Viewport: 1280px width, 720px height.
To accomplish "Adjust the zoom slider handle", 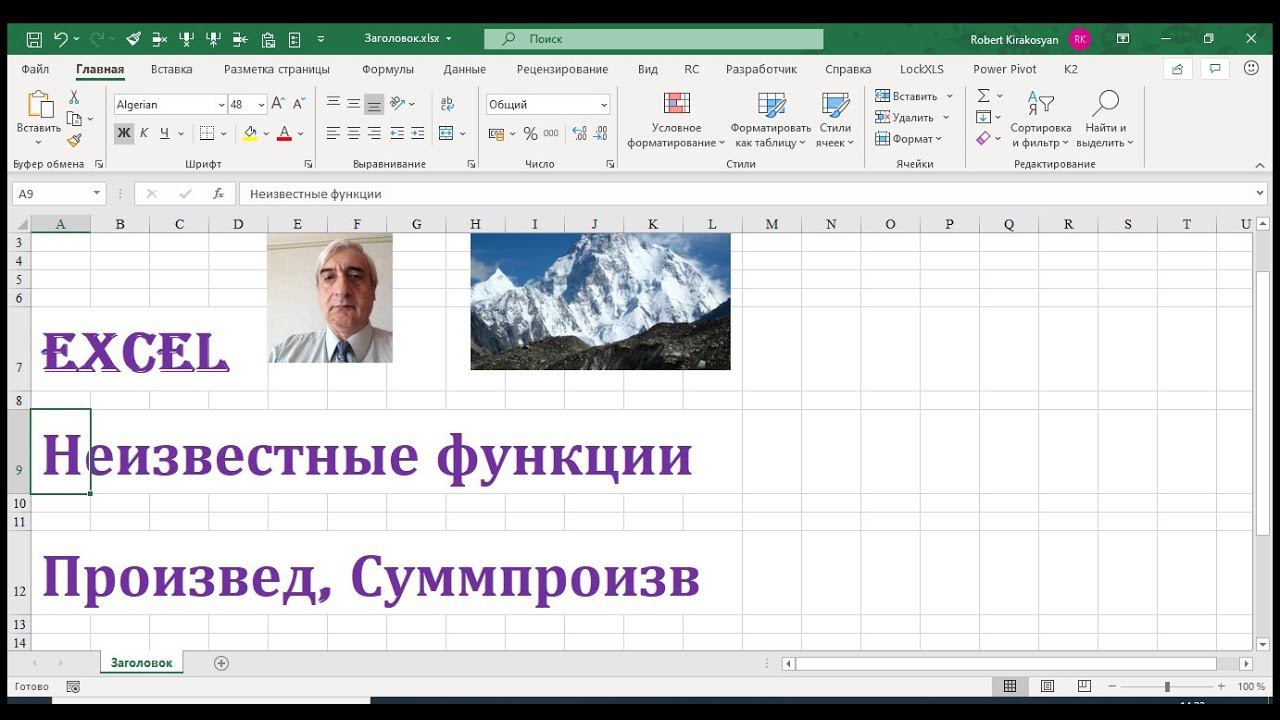I will (x=1167, y=687).
